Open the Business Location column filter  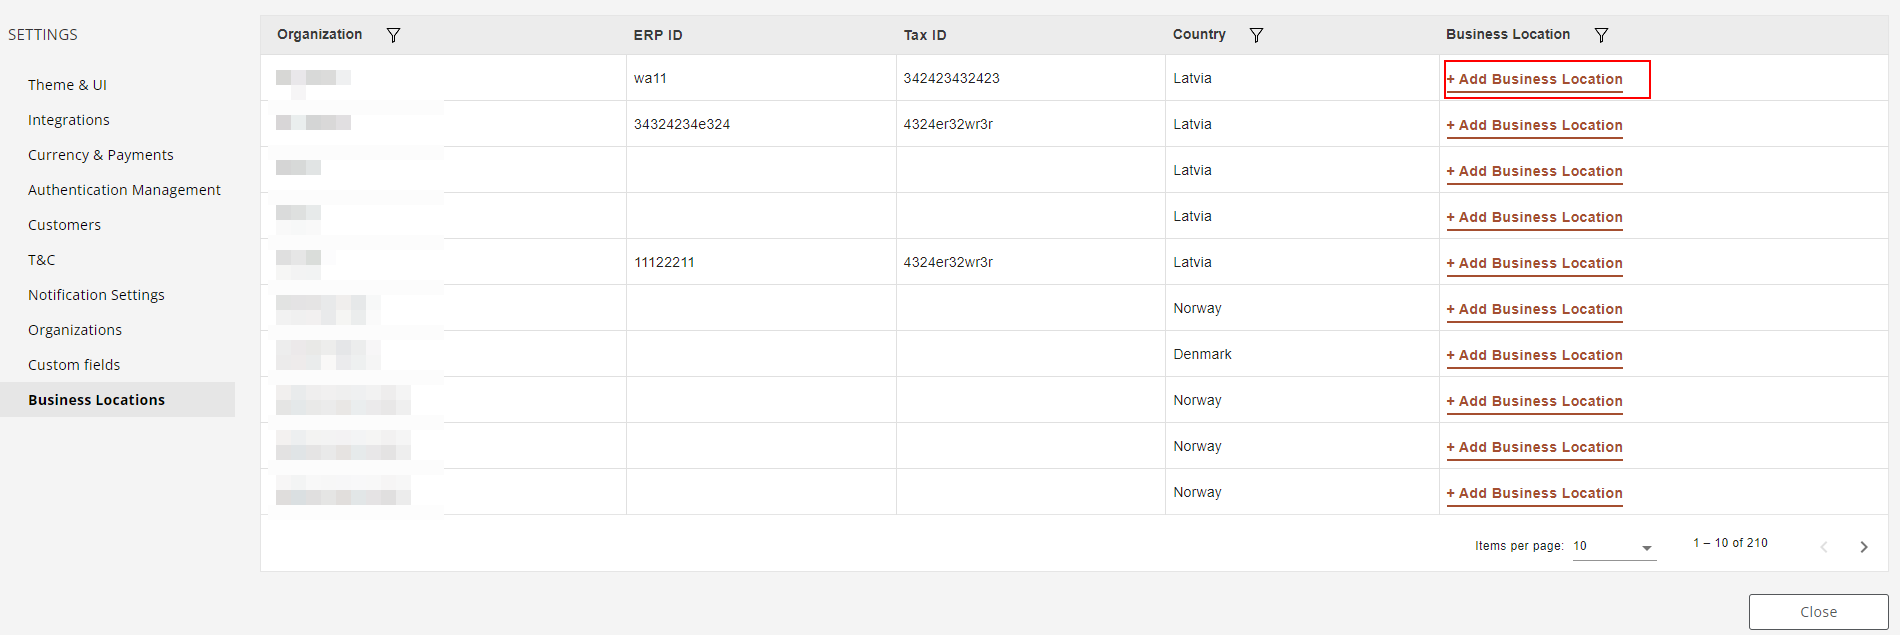point(1601,35)
